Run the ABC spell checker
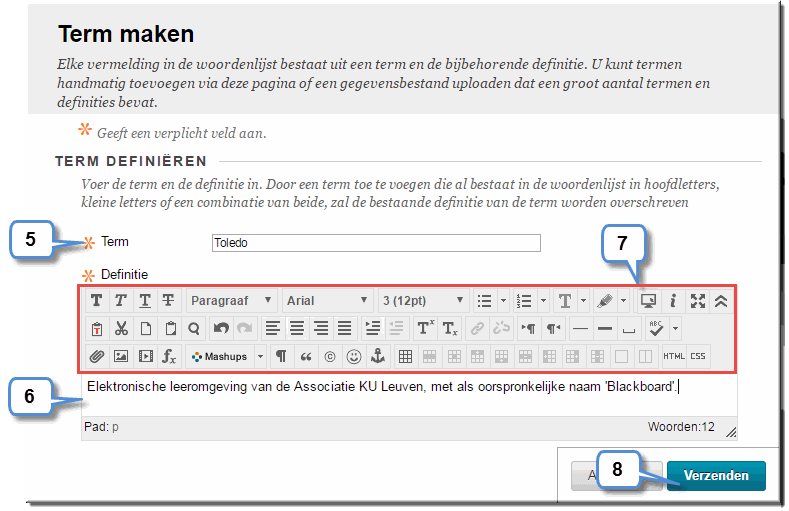The width and height of the screenshot is (789, 511). (x=656, y=329)
